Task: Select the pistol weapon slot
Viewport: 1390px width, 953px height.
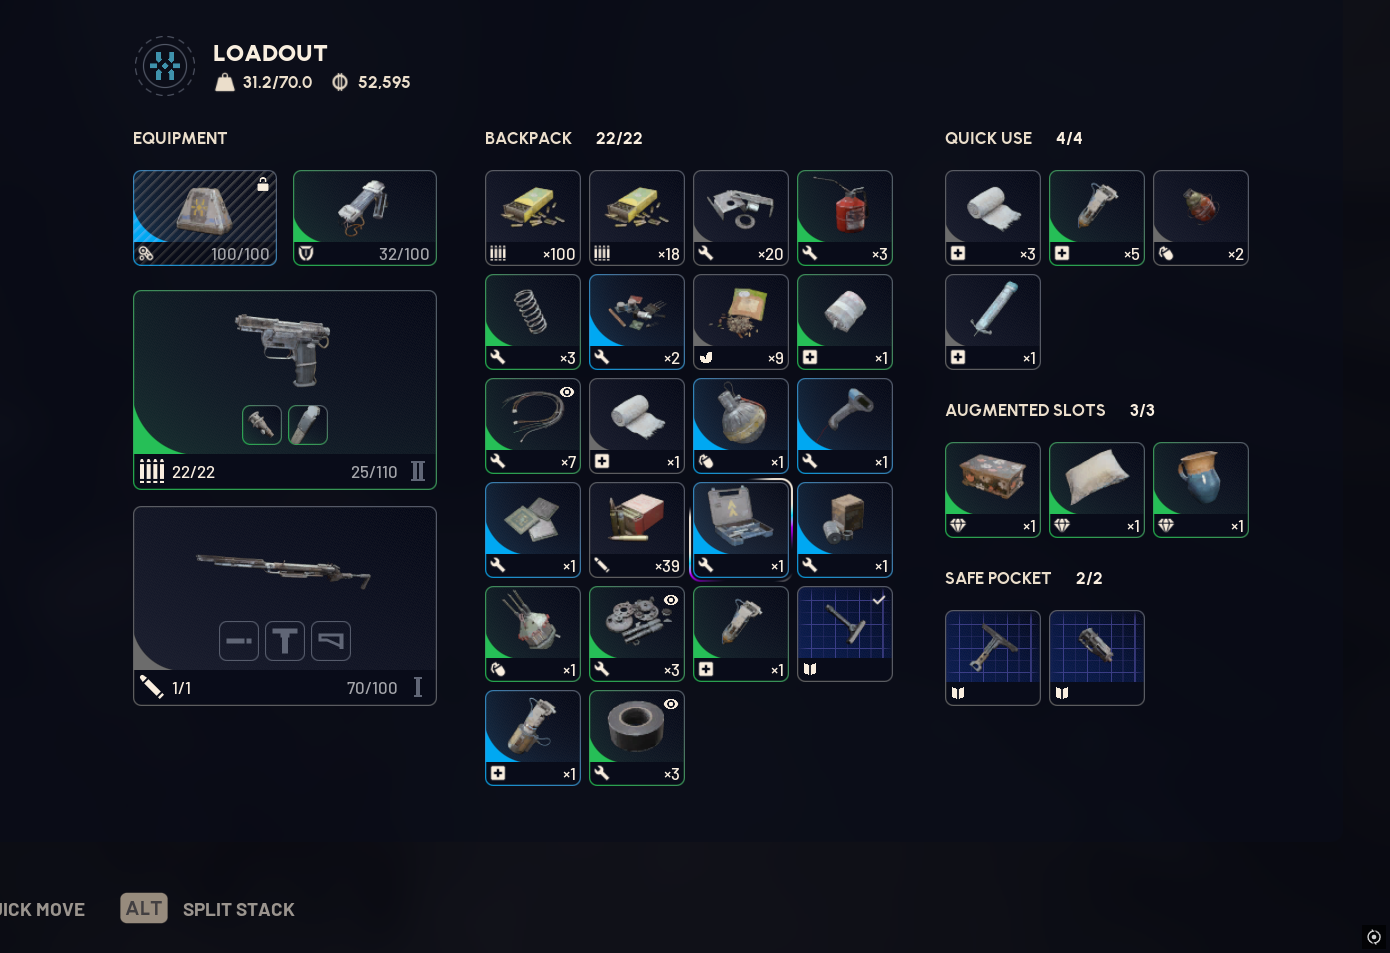Action: [x=285, y=390]
